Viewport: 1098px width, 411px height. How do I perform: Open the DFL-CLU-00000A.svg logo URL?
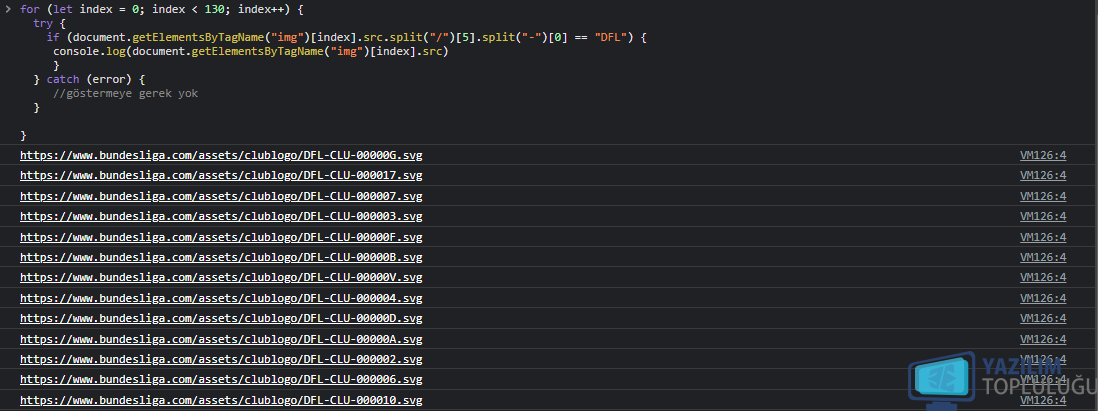click(221, 339)
